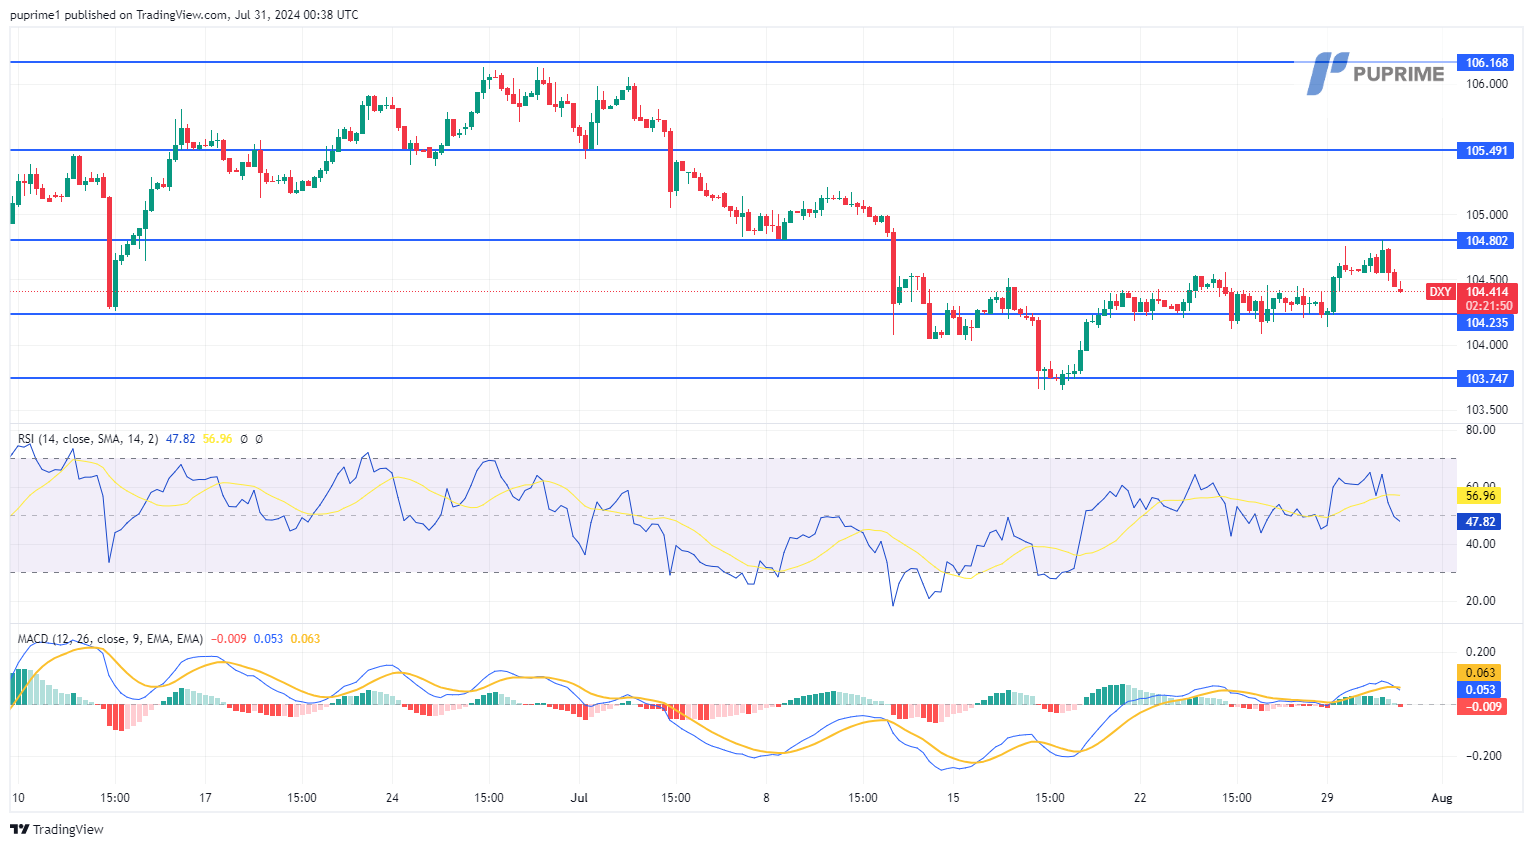Click the 20.00 RSI axis tick
This screenshot has height=847, width=1533.
coord(1481,601)
